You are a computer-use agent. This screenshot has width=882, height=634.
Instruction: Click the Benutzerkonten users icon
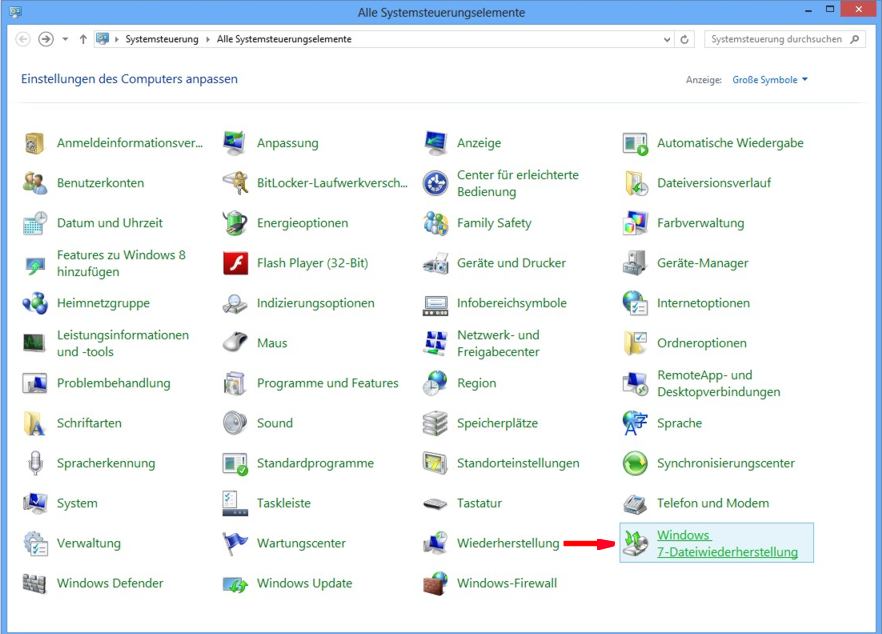[34, 183]
